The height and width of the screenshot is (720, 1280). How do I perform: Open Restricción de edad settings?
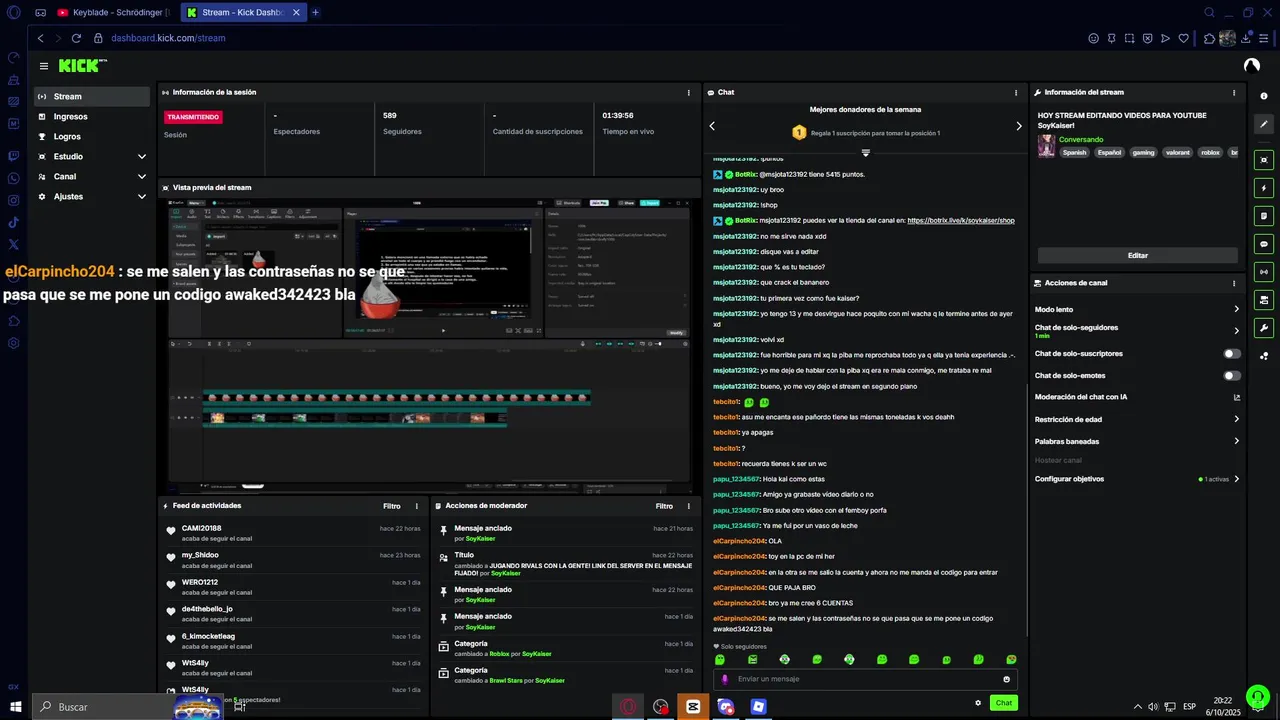pos(1137,419)
